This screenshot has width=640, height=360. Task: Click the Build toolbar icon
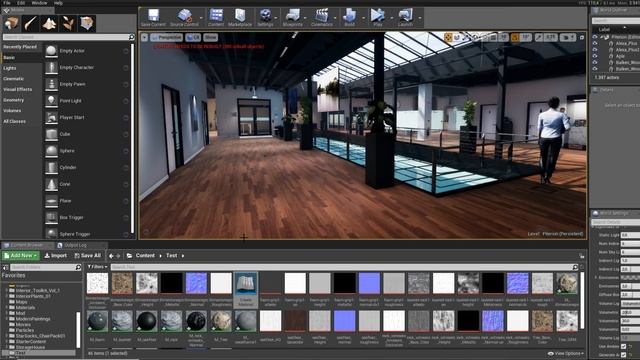349,16
